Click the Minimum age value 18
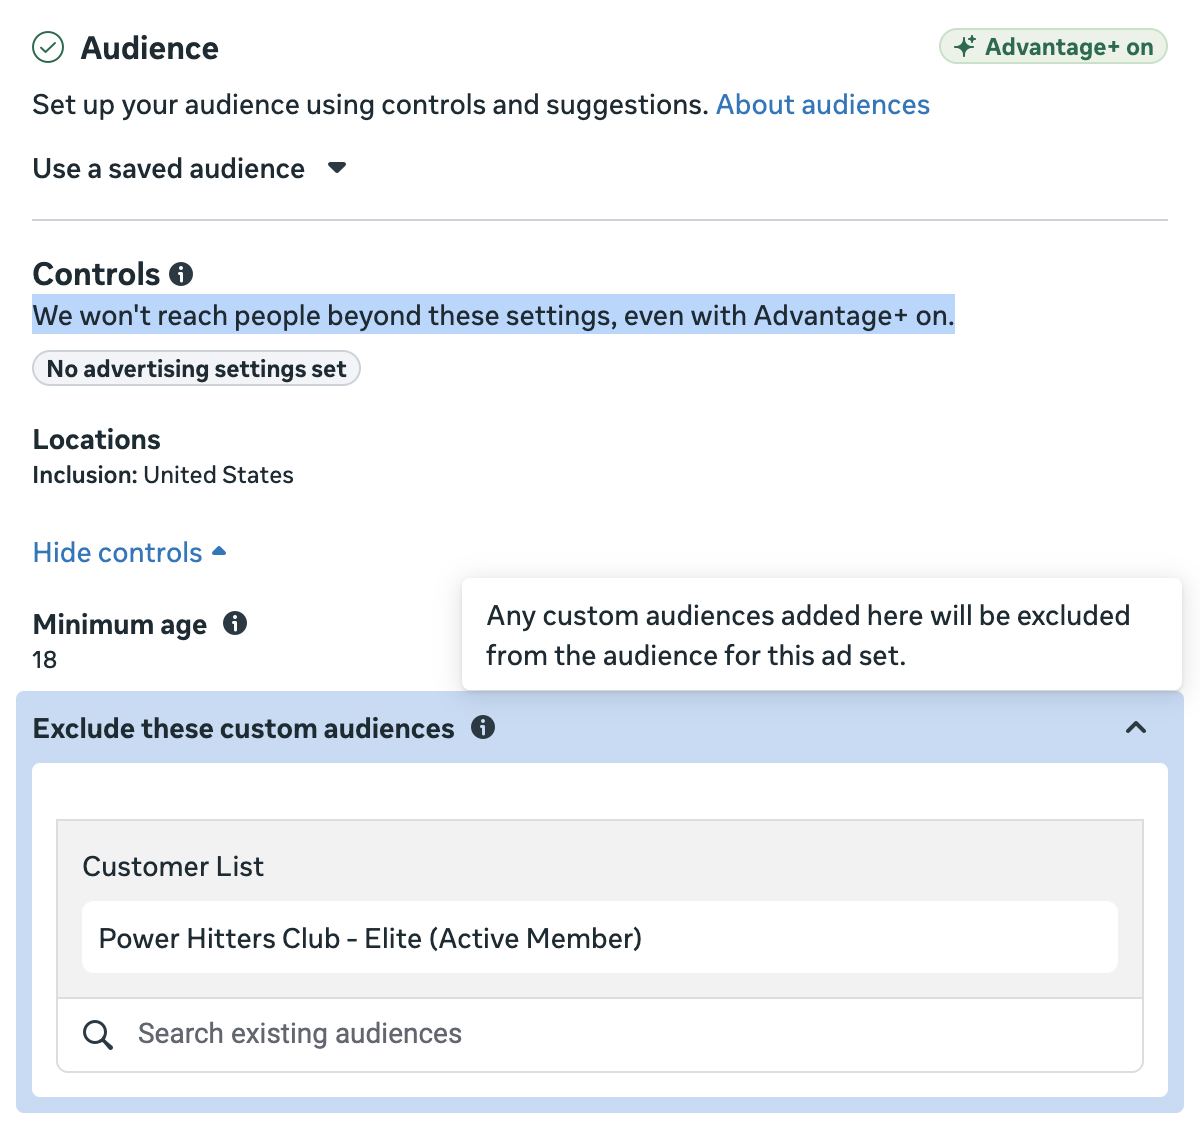This screenshot has height=1128, width=1200. tap(45, 660)
